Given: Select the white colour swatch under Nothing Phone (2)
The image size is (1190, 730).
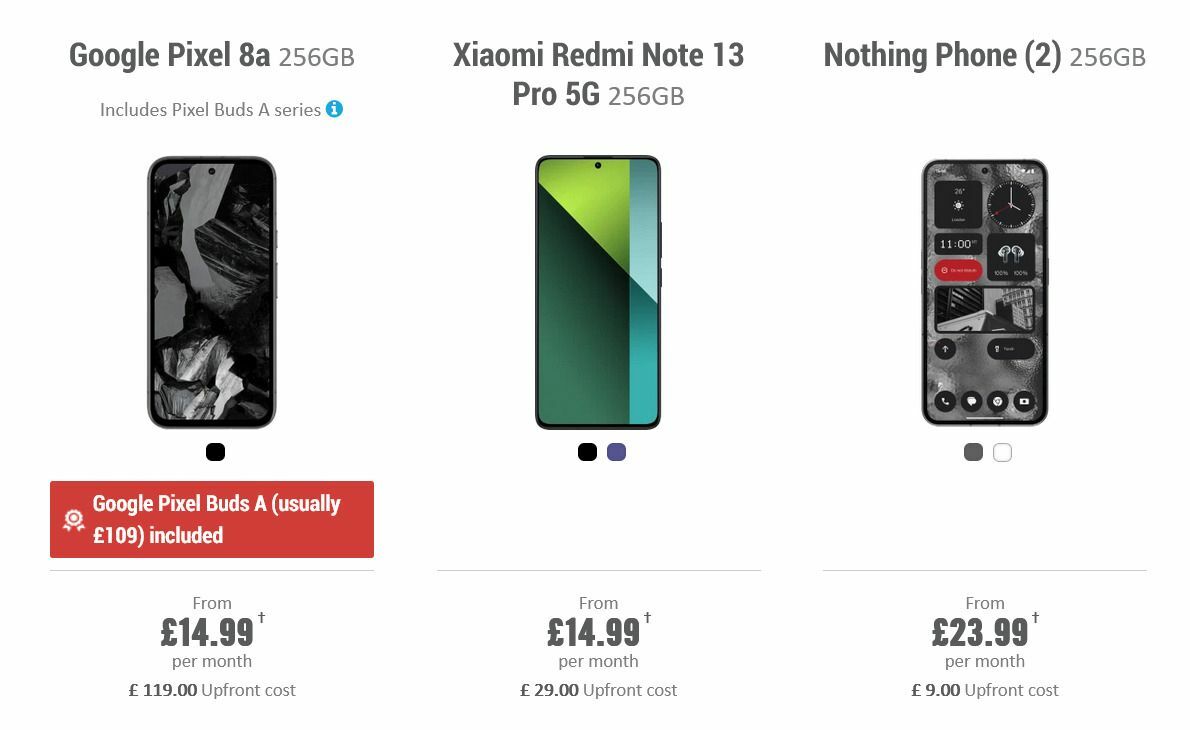Looking at the screenshot, I should click(x=1000, y=452).
